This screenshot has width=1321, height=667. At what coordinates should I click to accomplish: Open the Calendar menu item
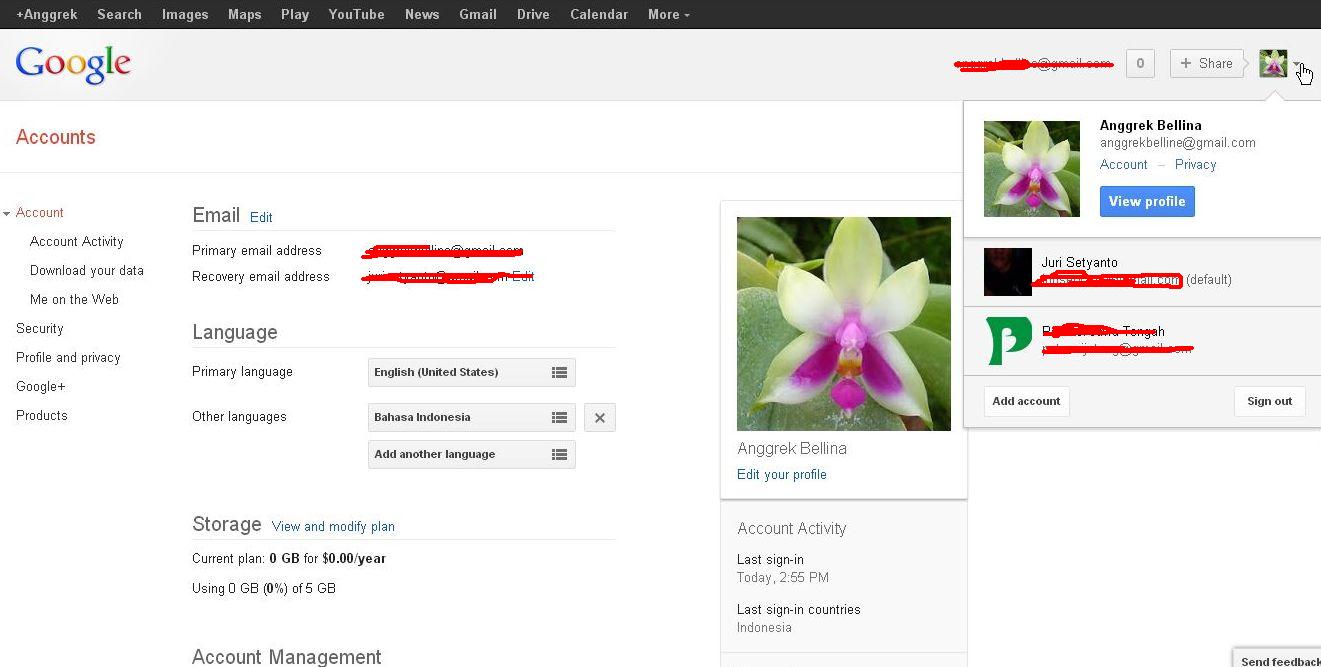[x=598, y=14]
